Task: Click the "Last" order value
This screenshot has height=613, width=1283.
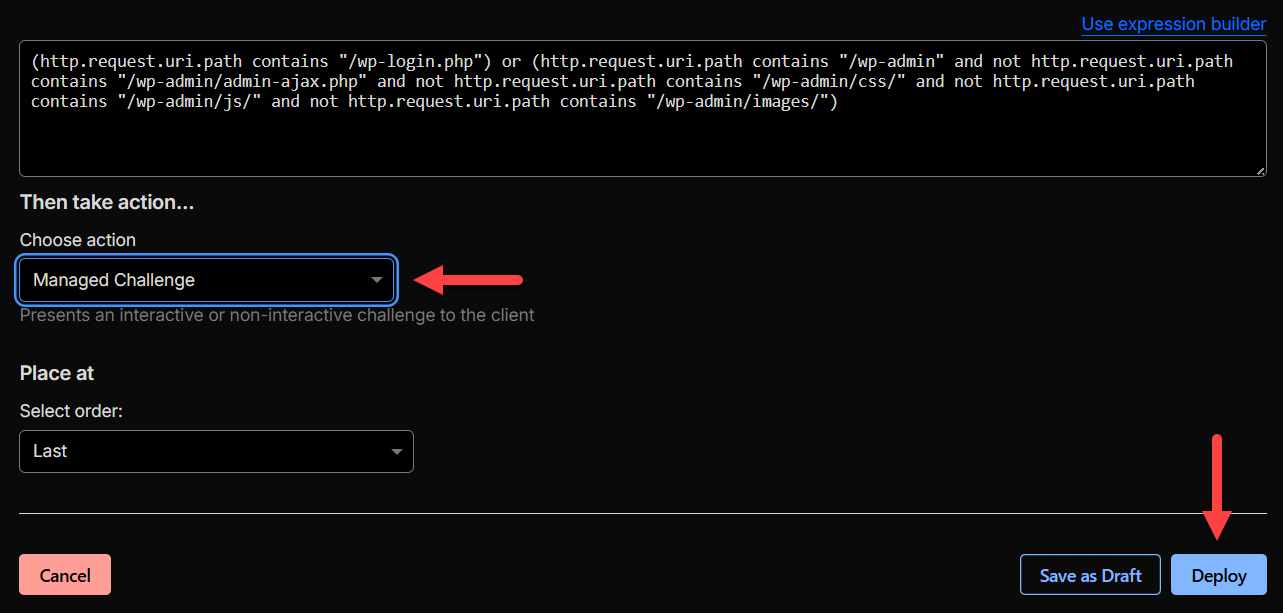Action: pos(51,451)
